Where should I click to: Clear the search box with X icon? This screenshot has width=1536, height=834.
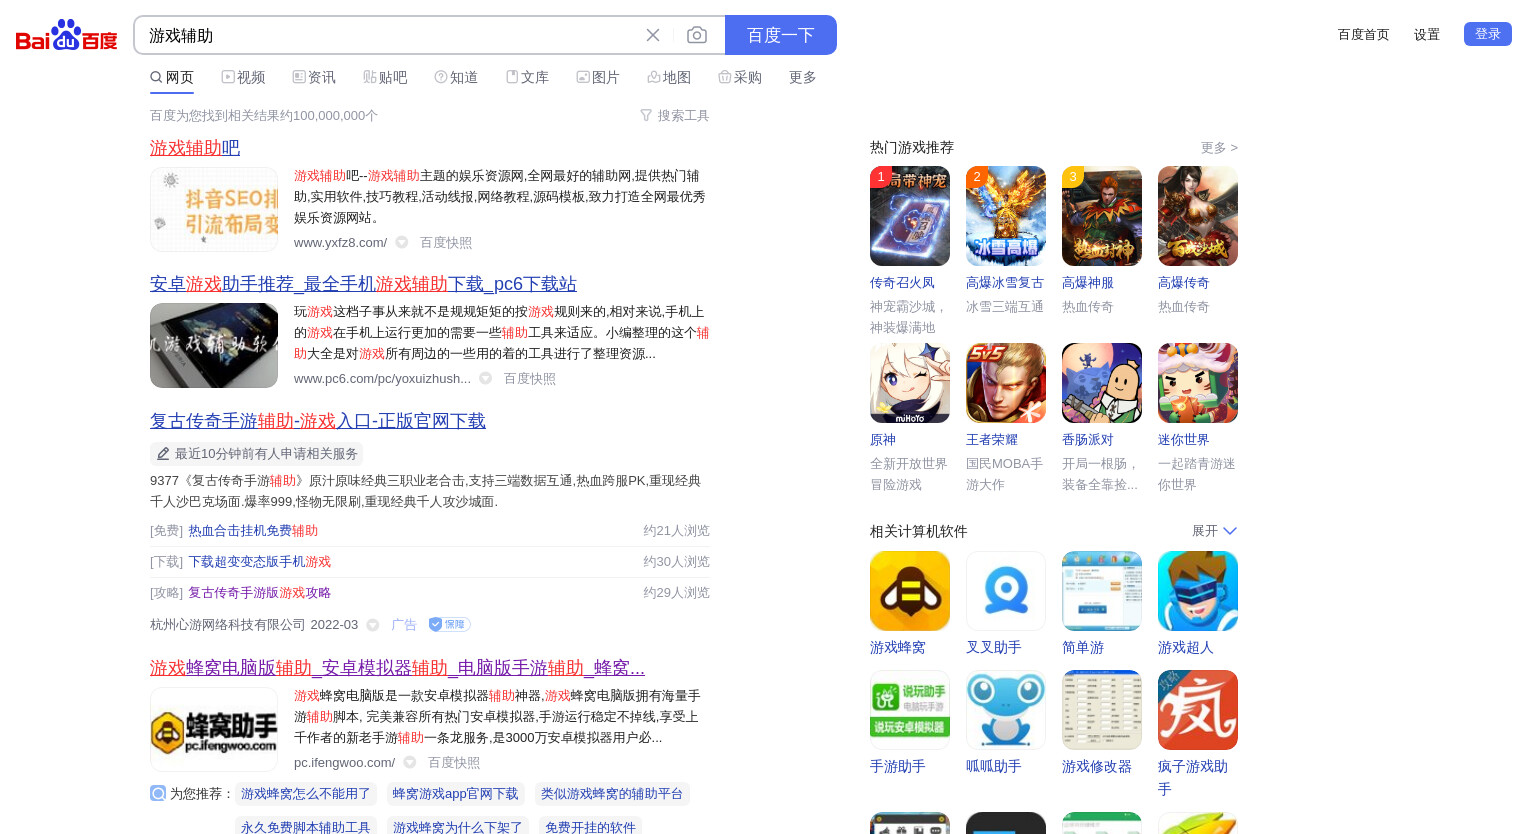pos(653,35)
